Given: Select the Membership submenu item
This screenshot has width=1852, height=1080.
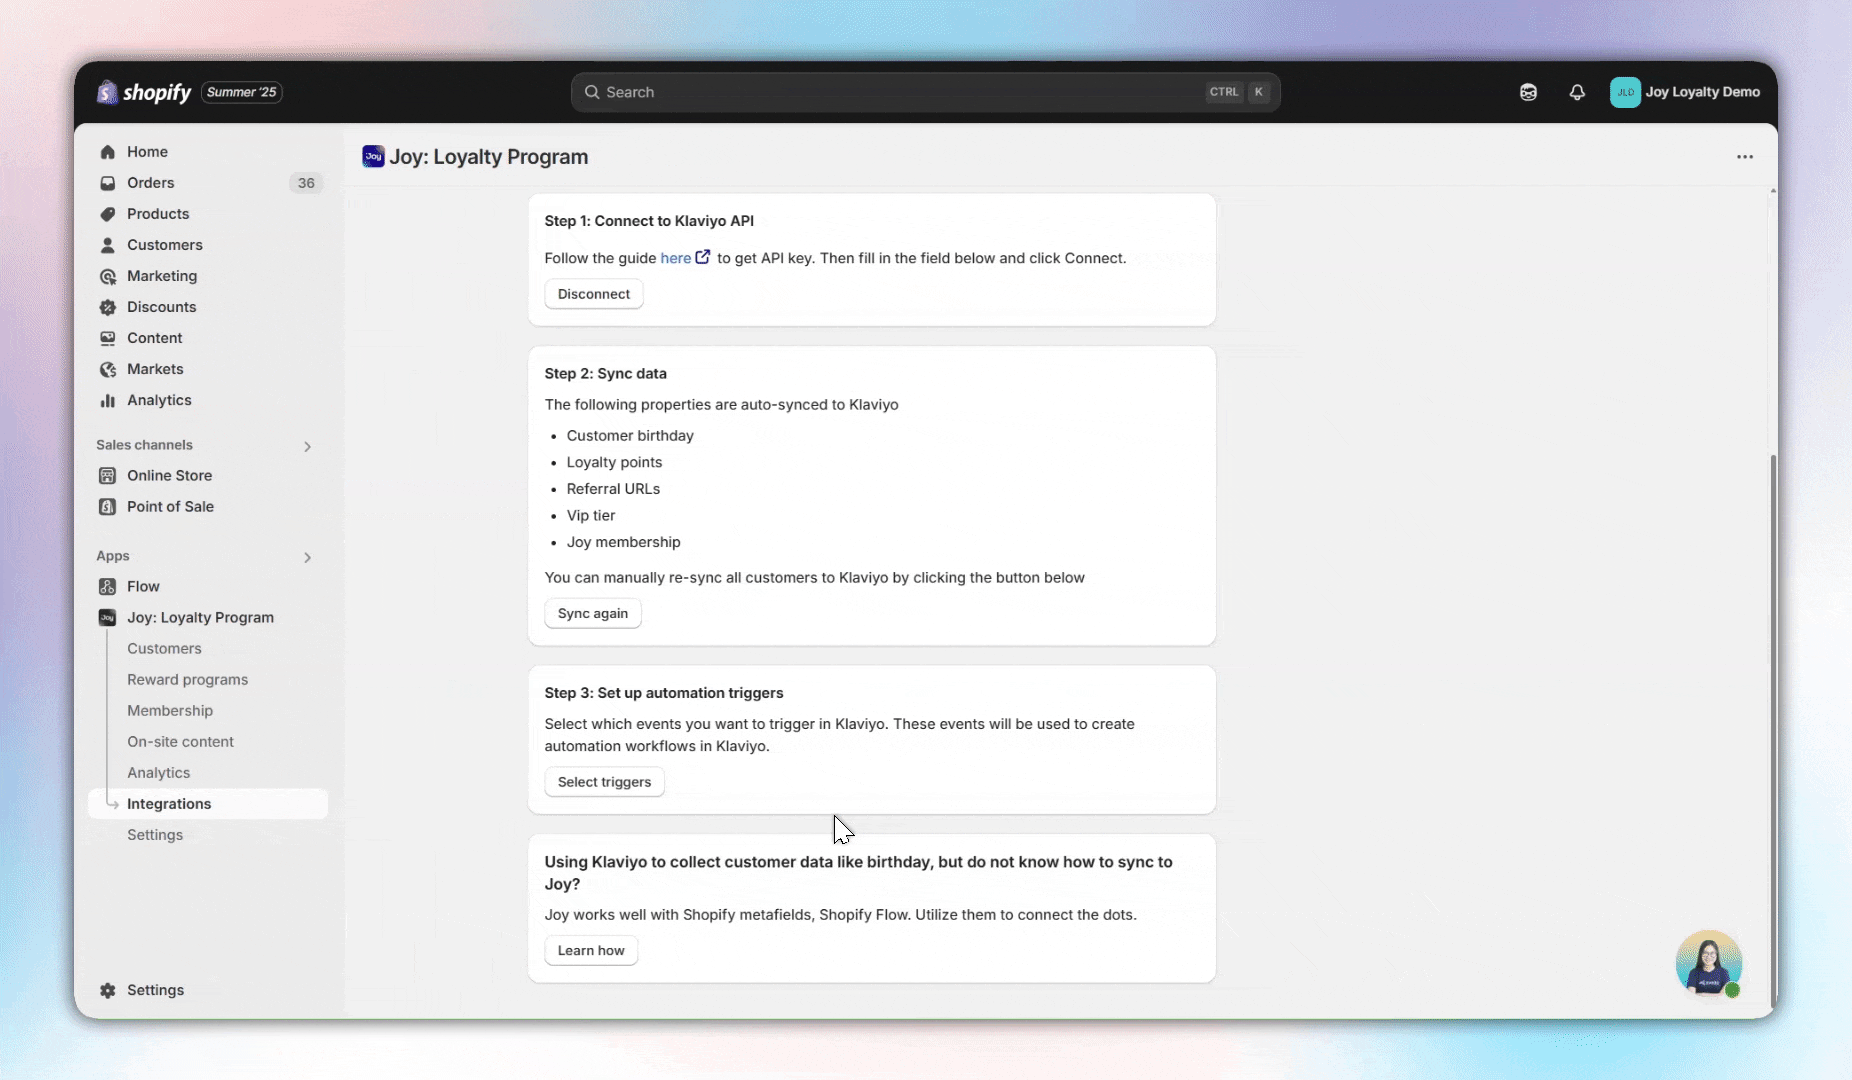Looking at the screenshot, I should coord(170,711).
